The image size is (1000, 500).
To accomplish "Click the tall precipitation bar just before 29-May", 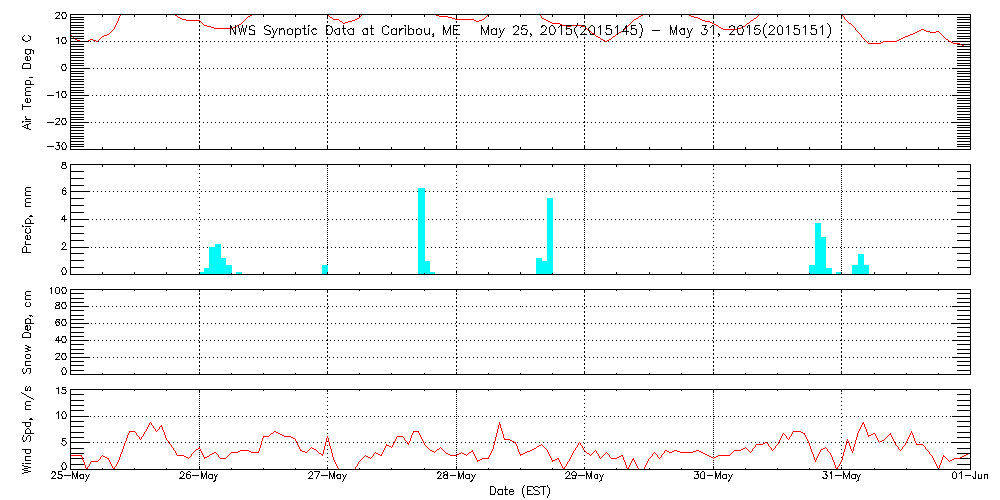I will pos(550,235).
